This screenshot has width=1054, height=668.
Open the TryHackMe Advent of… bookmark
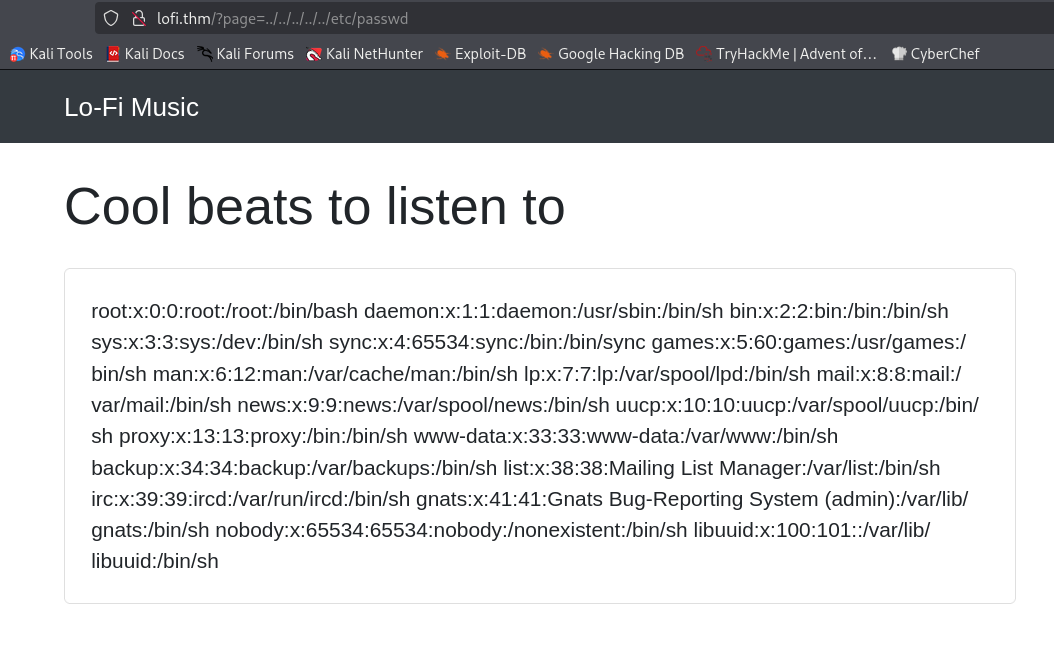coord(795,54)
